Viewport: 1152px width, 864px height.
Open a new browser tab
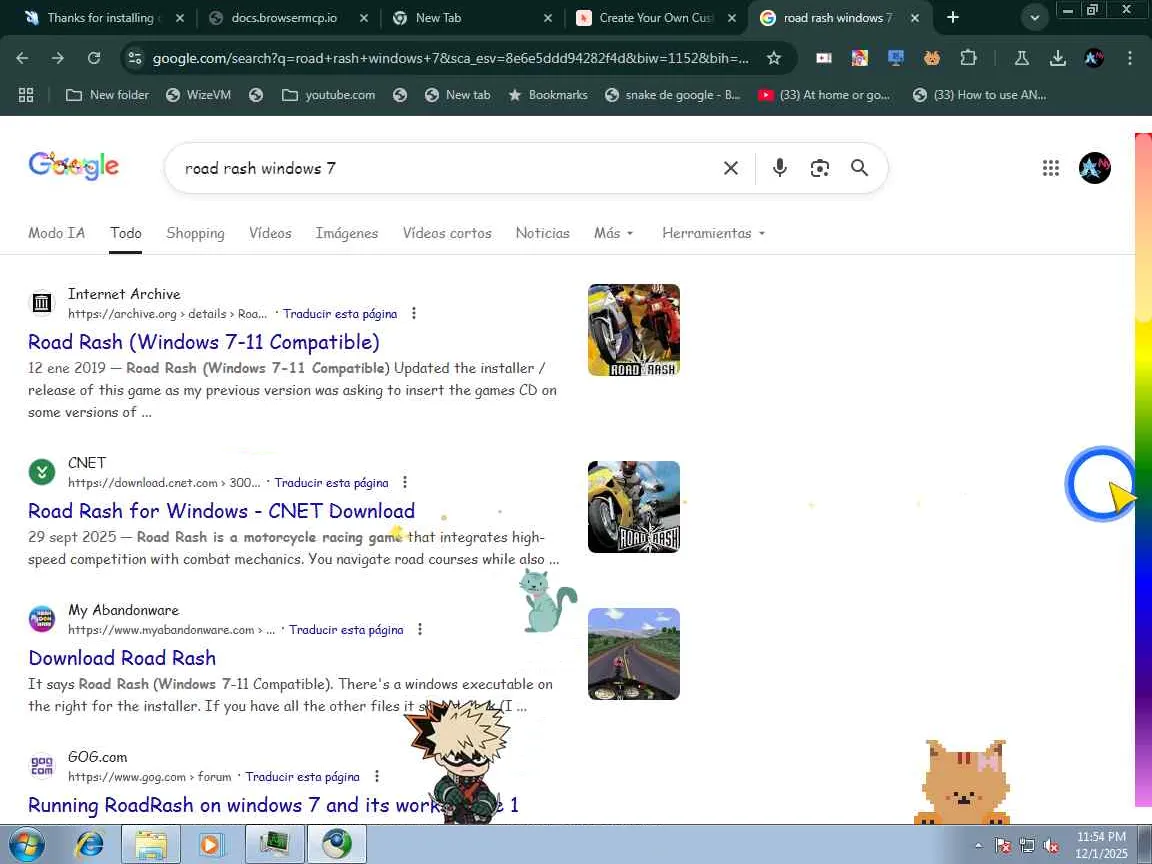[x=953, y=18]
